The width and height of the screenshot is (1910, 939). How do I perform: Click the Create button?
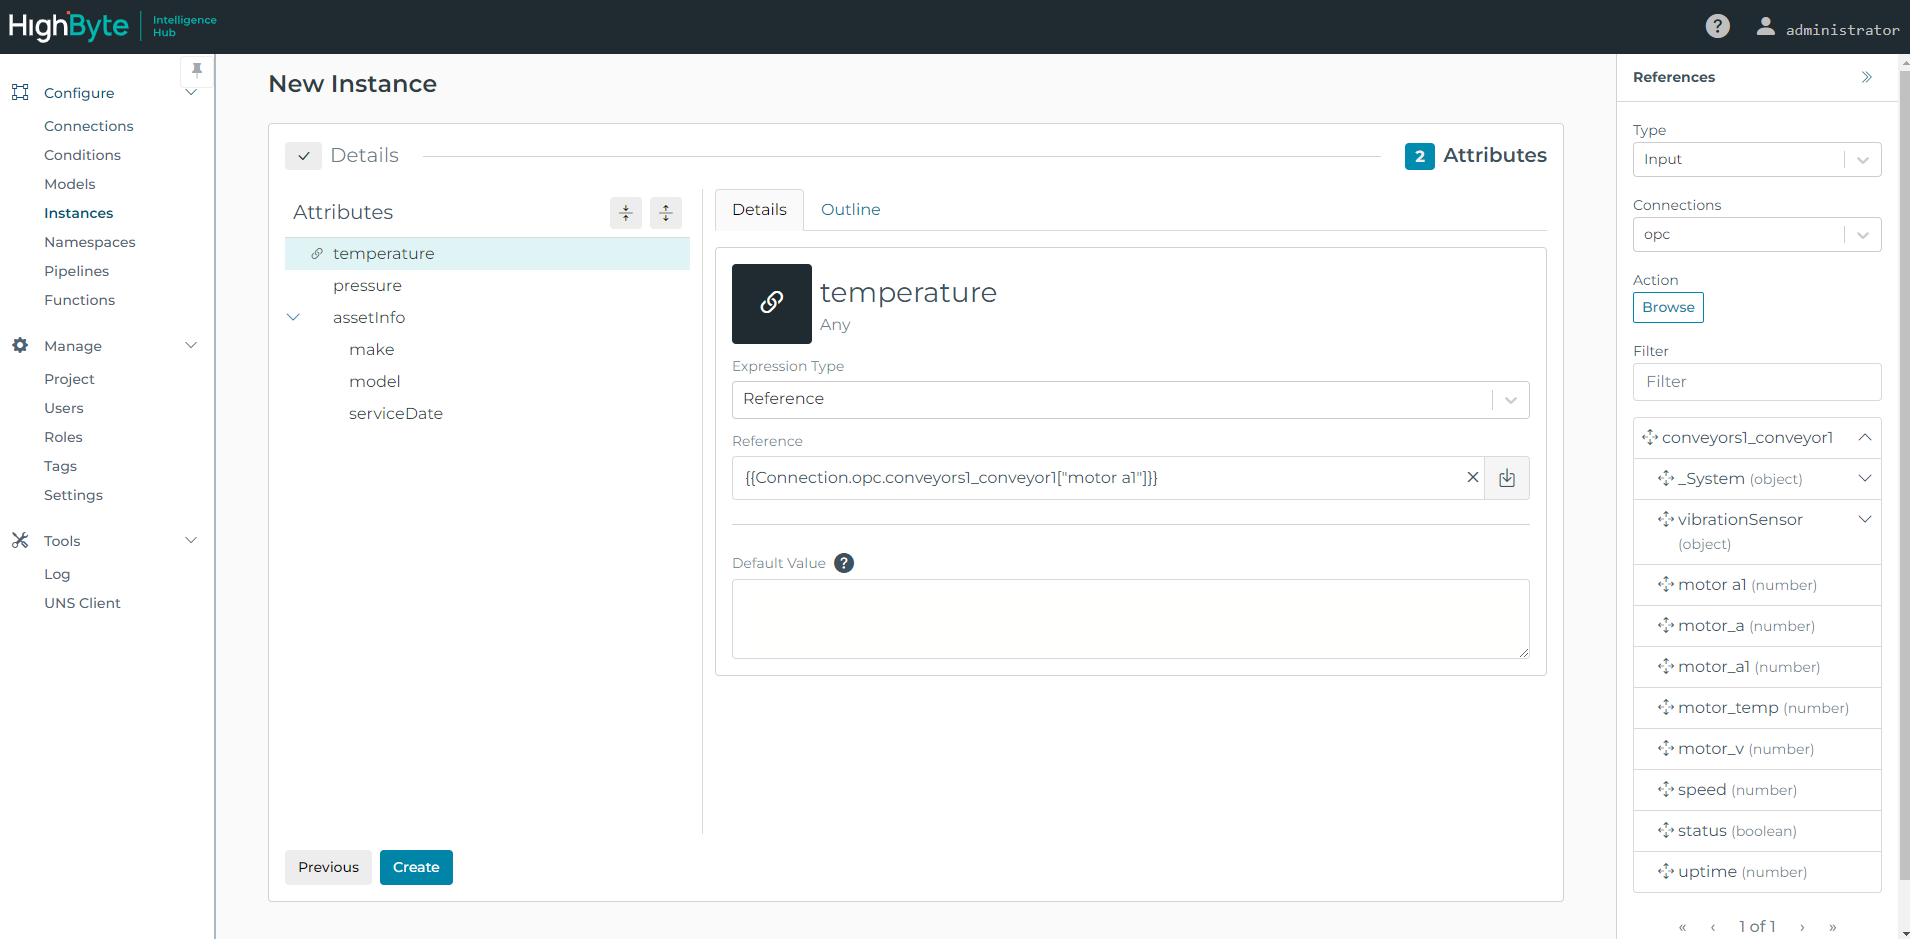click(416, 867)
